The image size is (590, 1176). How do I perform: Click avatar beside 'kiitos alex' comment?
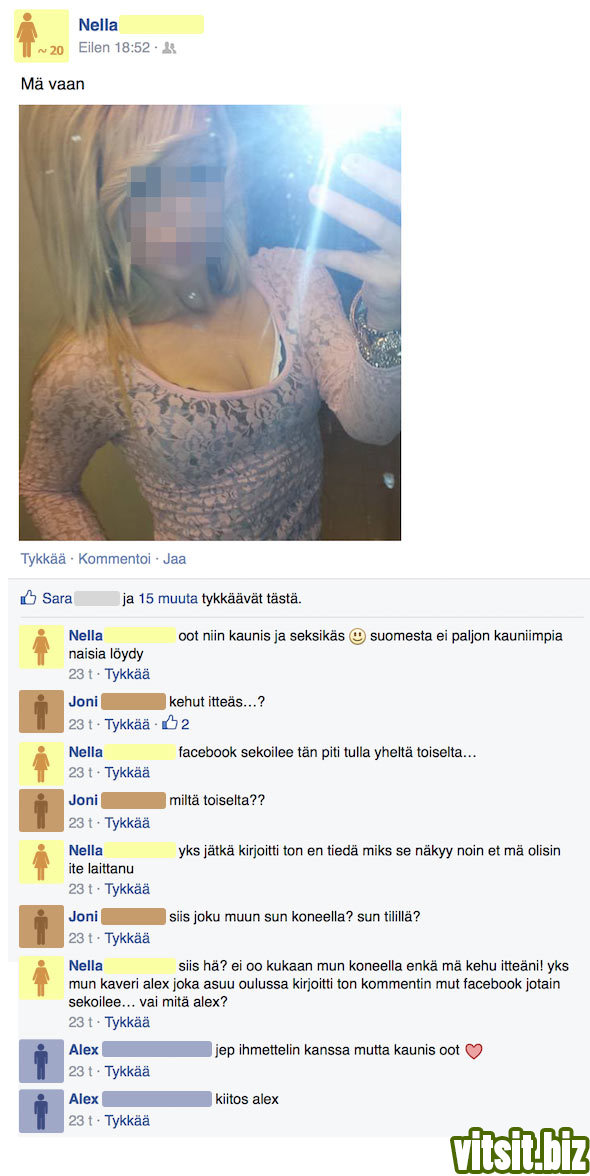tap(41, 1110)
